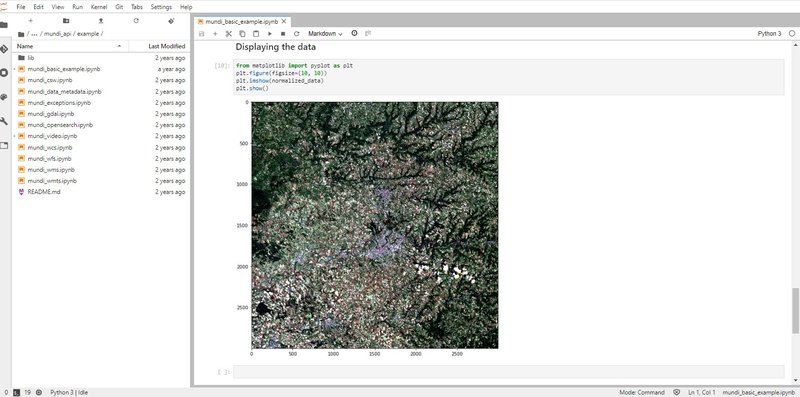Image resolution: width=800 pixels, height=397 pixels.
Task: Select mundi_opensearch.ipynb file
Action: click(101, 125)
